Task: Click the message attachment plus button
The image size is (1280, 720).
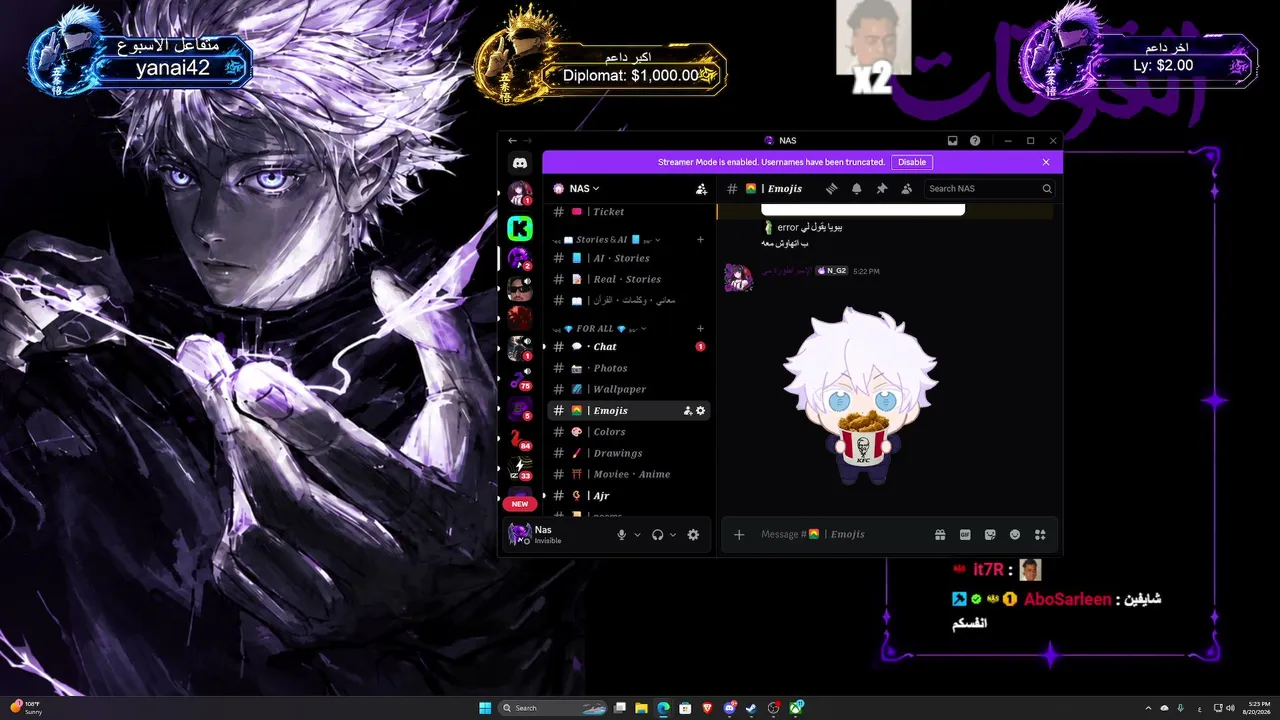Action: tap(739, 535)
